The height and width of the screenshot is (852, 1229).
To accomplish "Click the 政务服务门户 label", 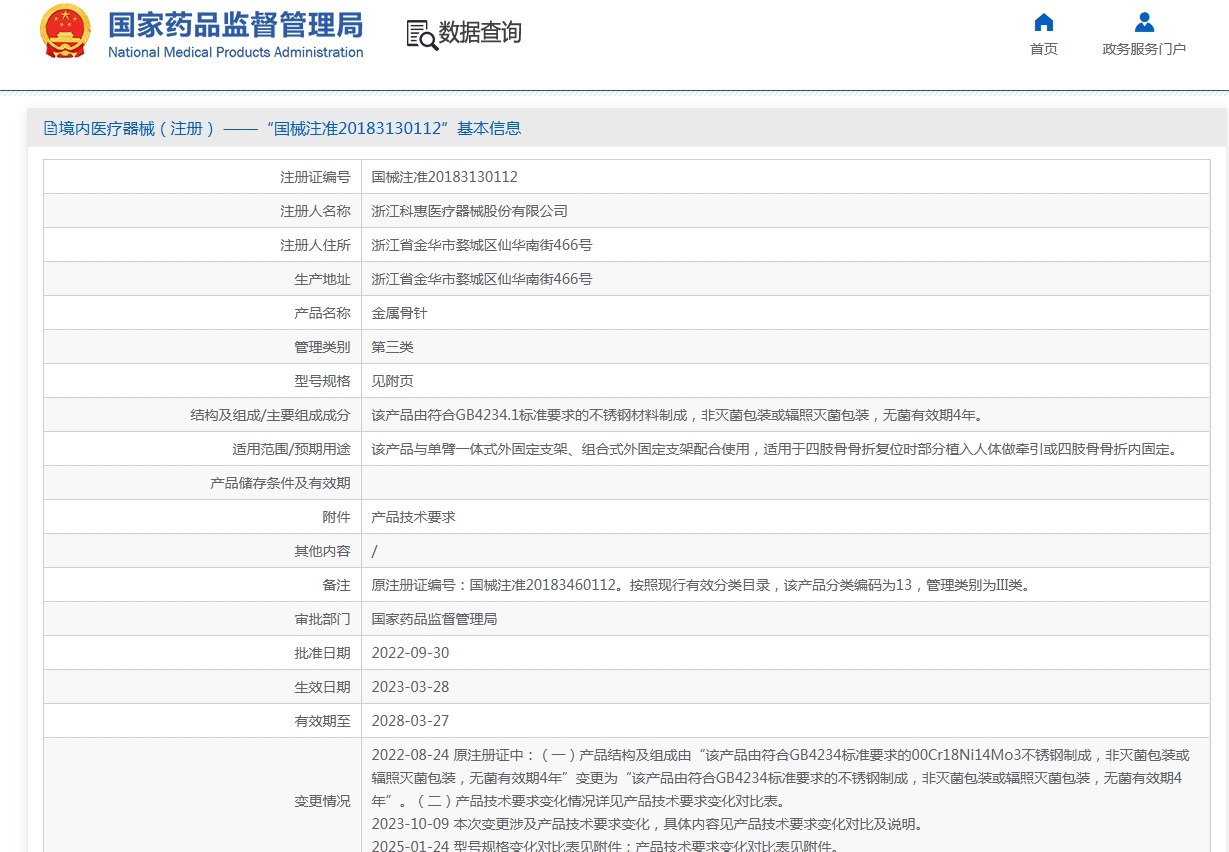I will (1144, 49).
